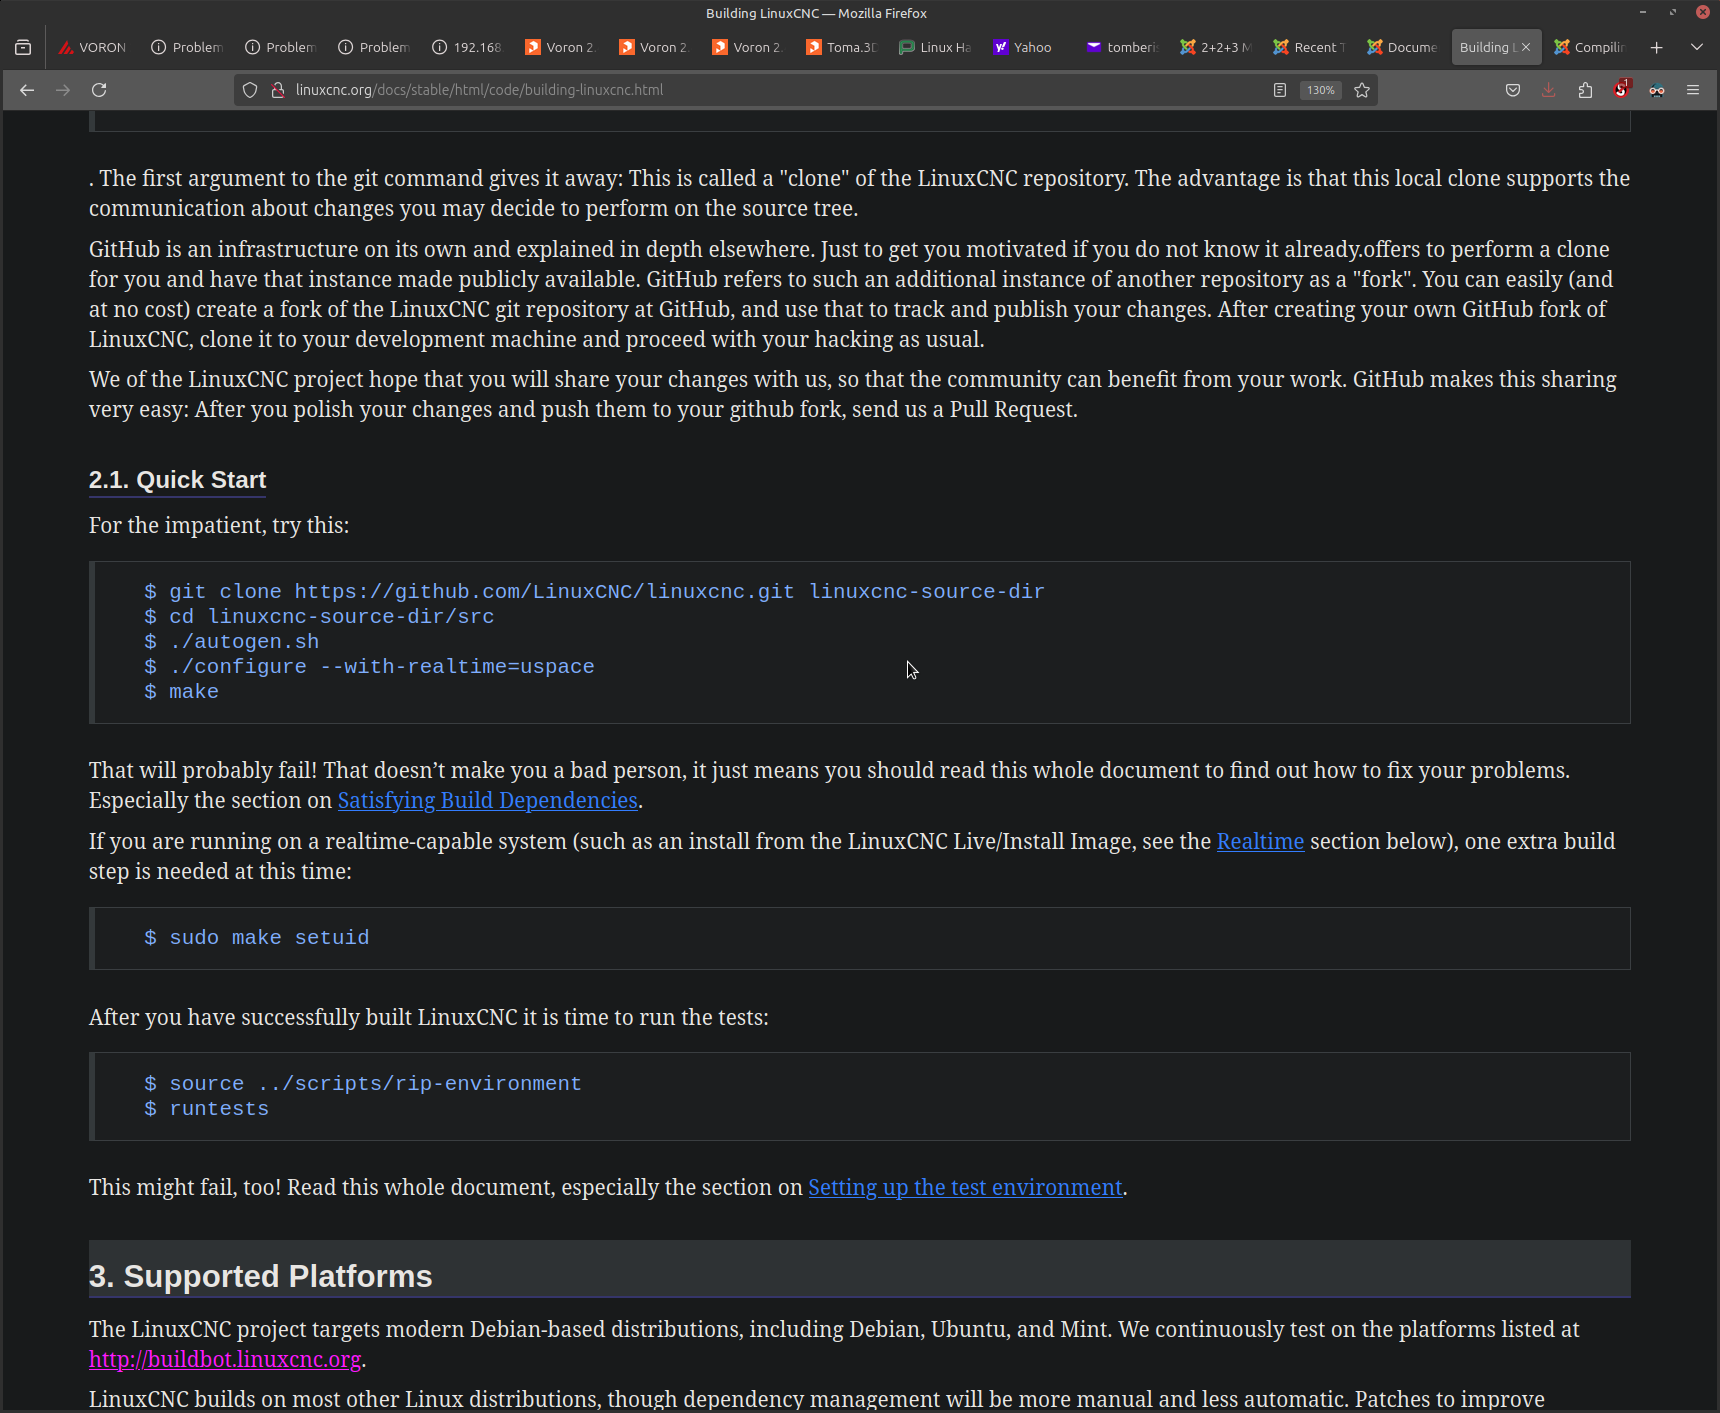Click the source ../scripts/rip-environment line
1720x1413 pixels.
[x=362, y=1084]
